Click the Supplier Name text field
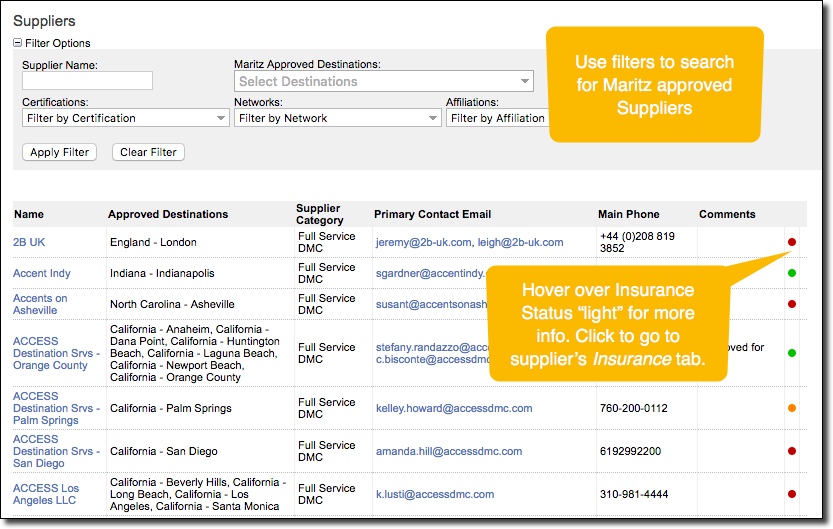 [x=87, y=81]
